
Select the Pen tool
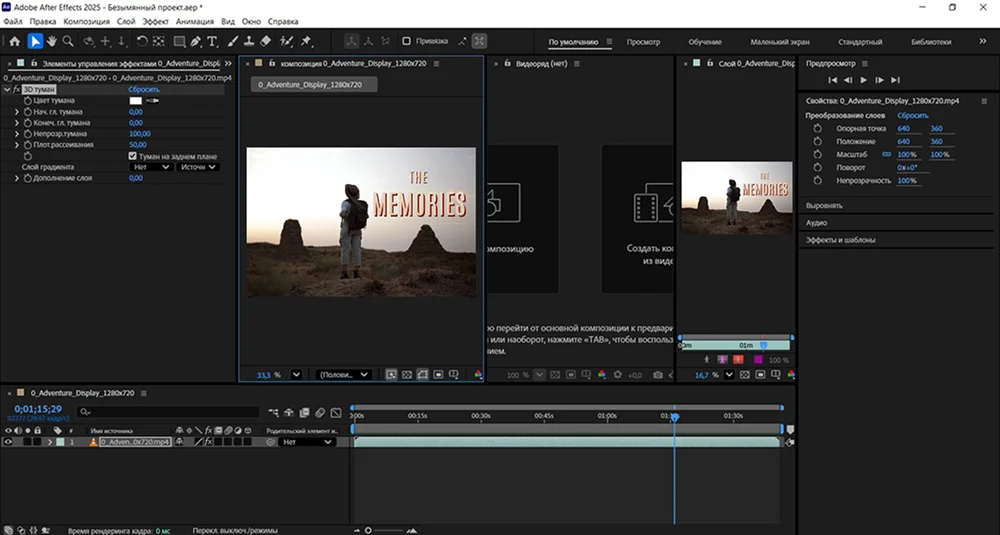(196, 41)
